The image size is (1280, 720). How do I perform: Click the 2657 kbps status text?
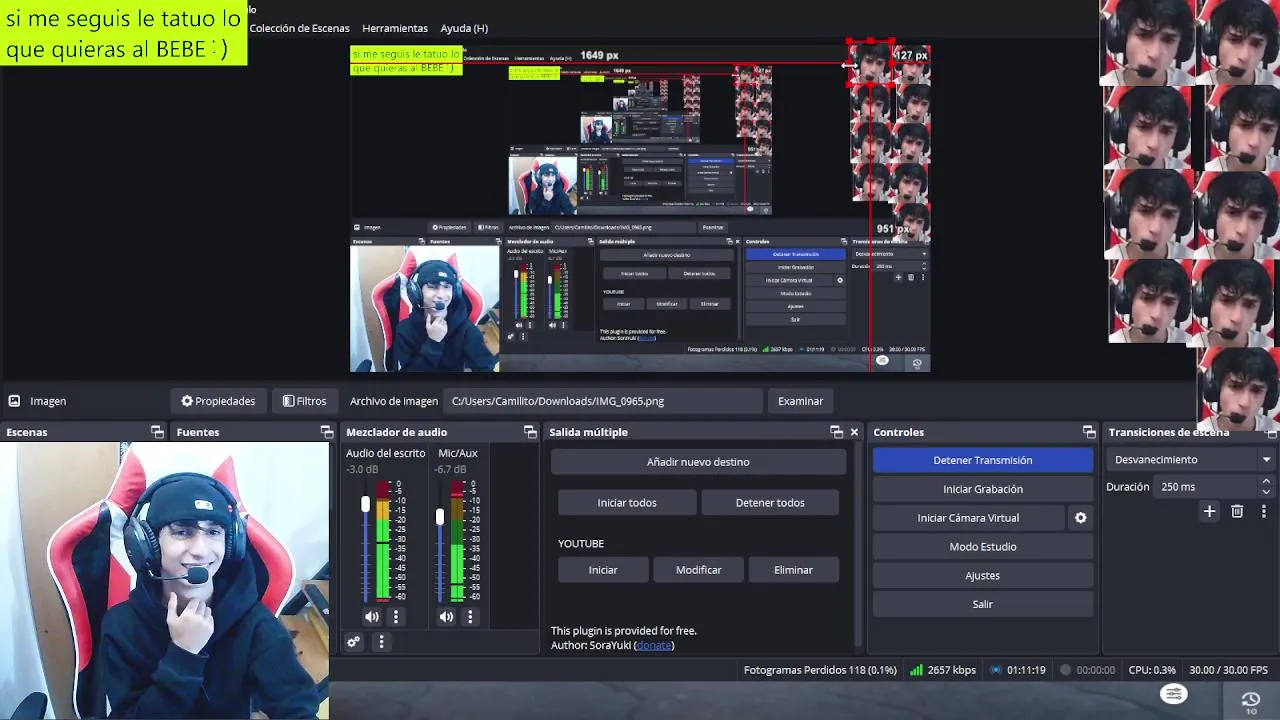(x=951, y=670)
